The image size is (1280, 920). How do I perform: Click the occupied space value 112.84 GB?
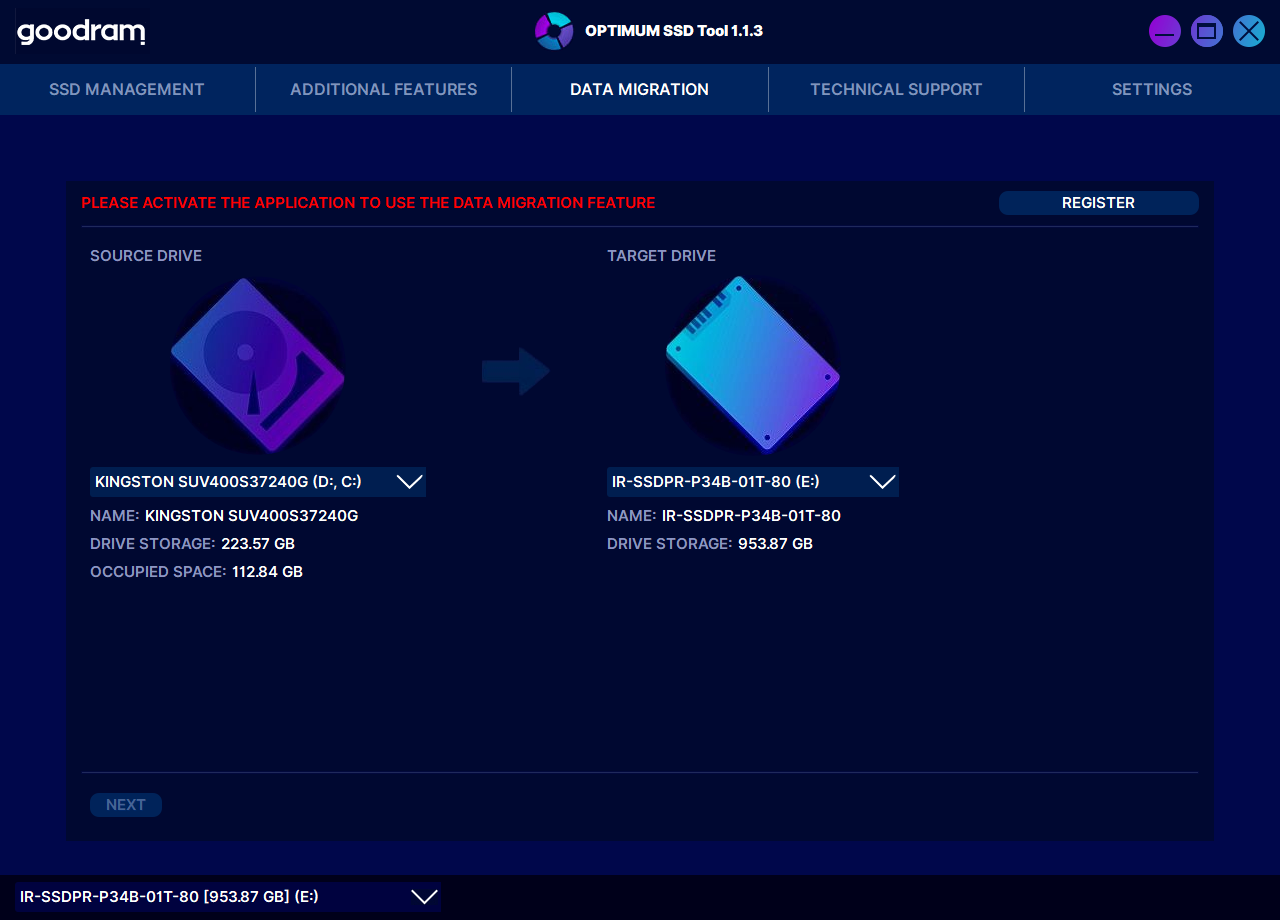tap(266, 572)
